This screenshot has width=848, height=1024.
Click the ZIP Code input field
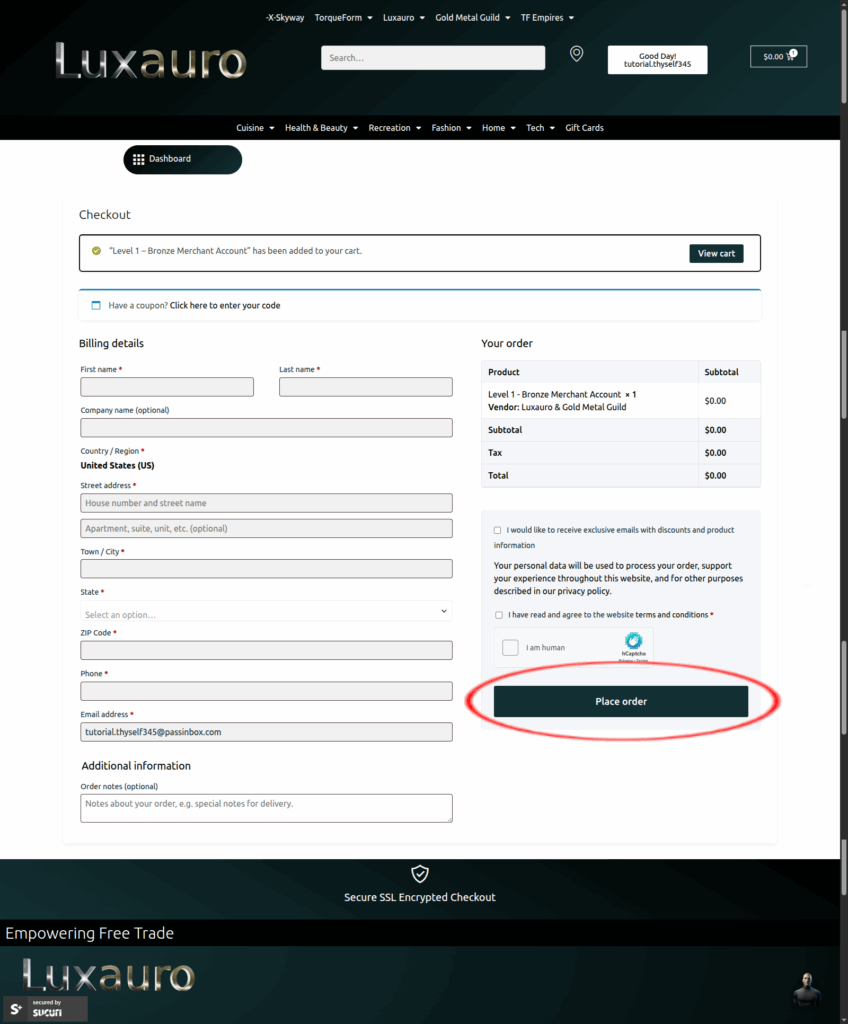(x=266, y=650)
